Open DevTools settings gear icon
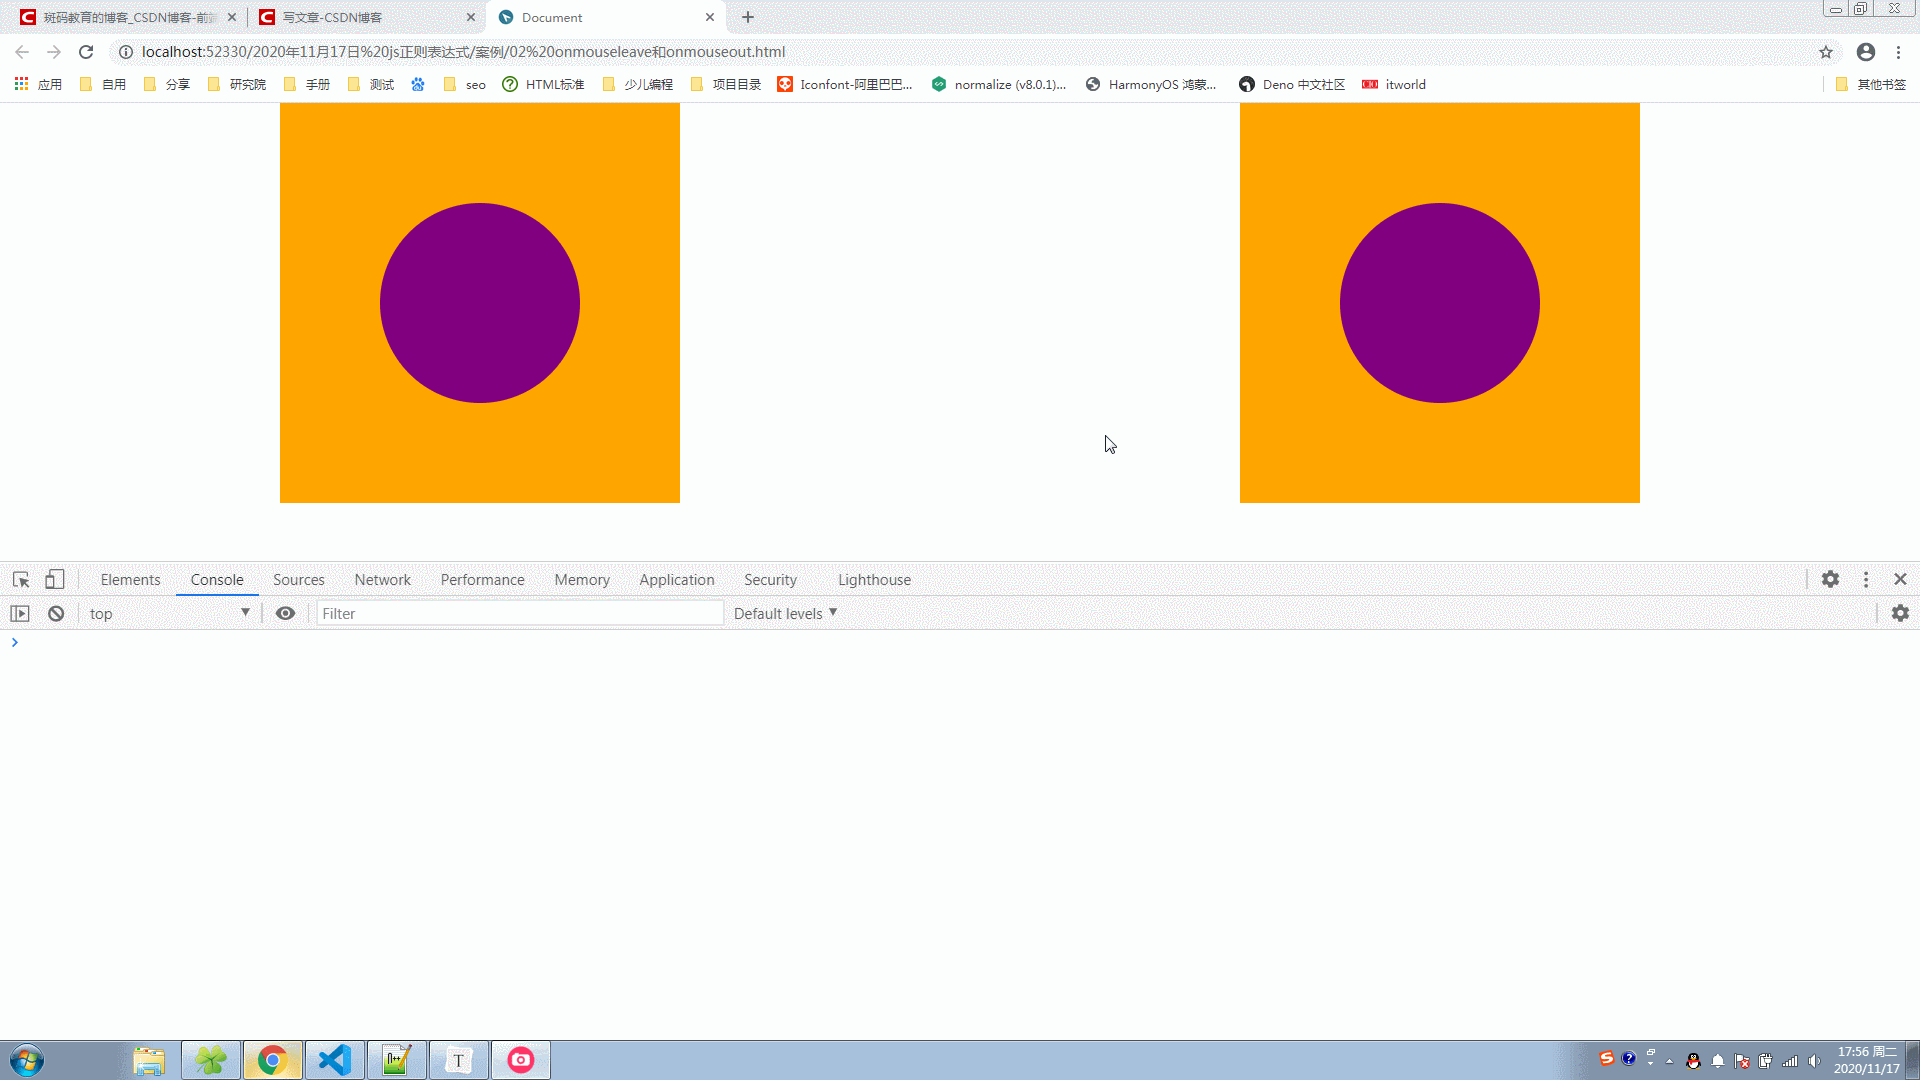The width and height of the screenshot is (1920, 1080). pos(1830,580)
